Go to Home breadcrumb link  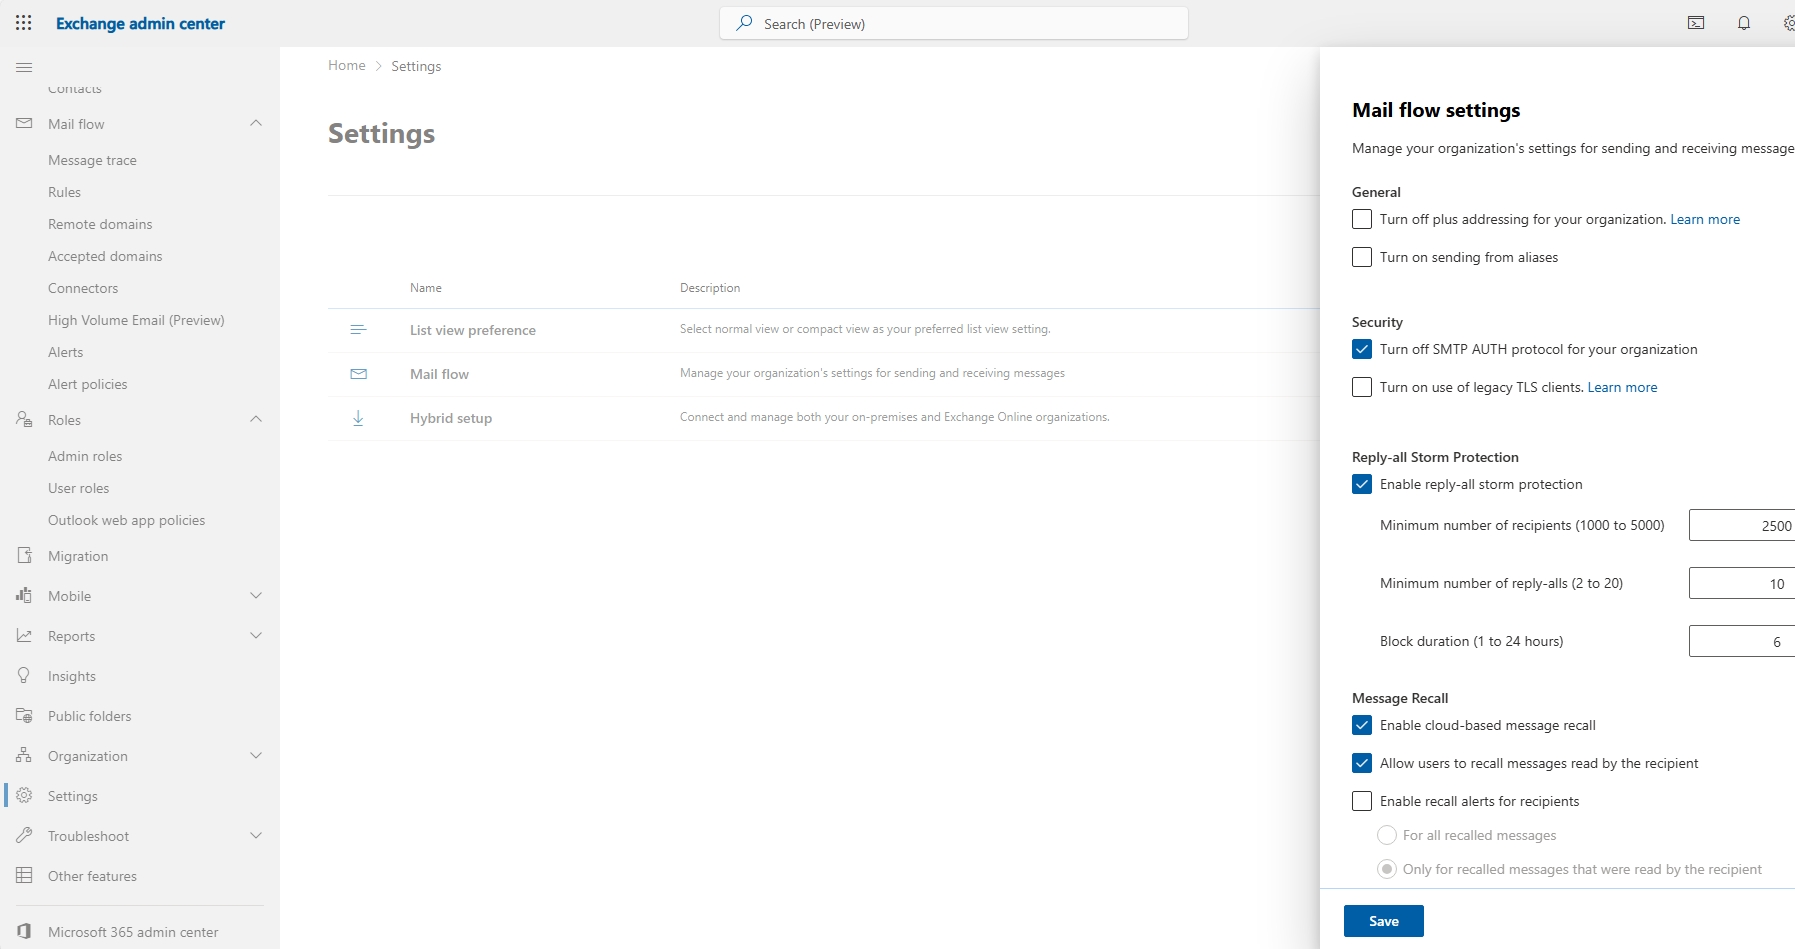pyautogui.click(x=347, y=65)
